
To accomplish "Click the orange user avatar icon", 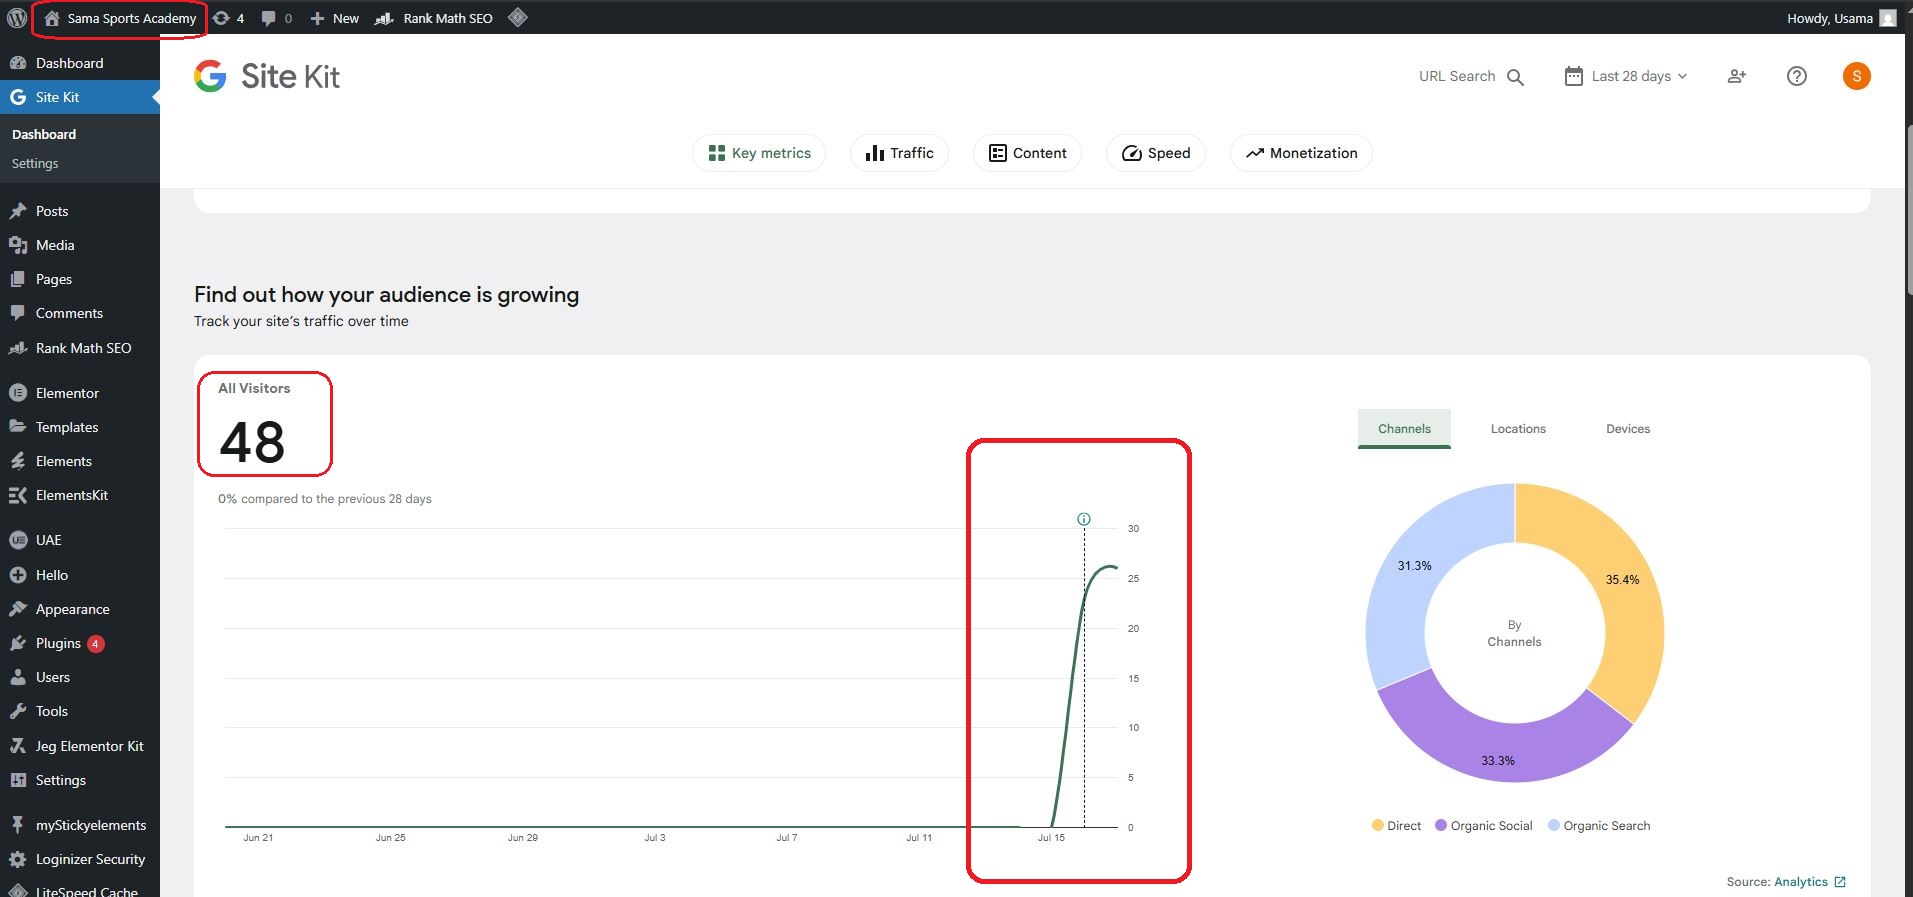I will [x=1856, y=76].
